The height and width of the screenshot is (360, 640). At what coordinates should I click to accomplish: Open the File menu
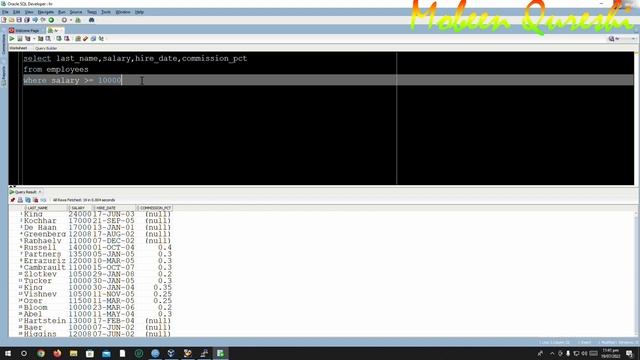(x=5, y=12)
